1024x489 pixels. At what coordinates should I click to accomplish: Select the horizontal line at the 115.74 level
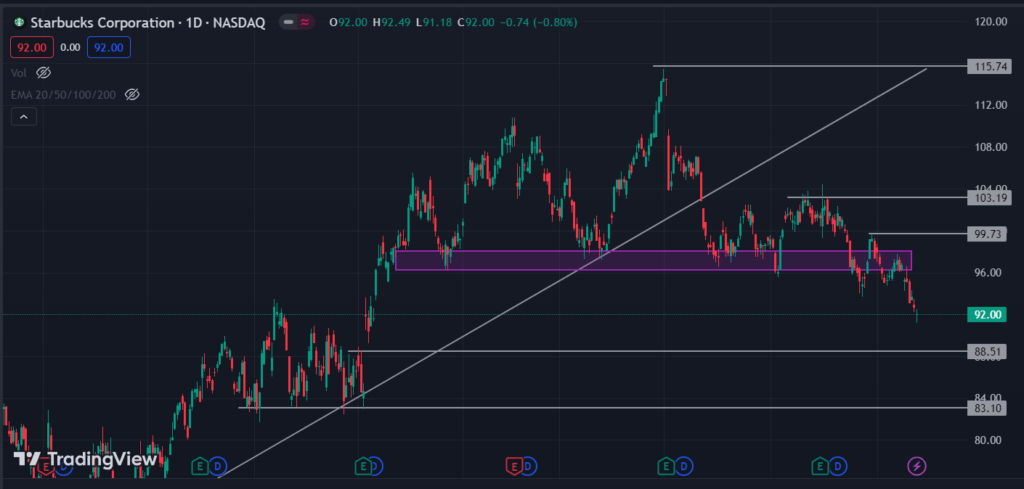tap(810, 67)
